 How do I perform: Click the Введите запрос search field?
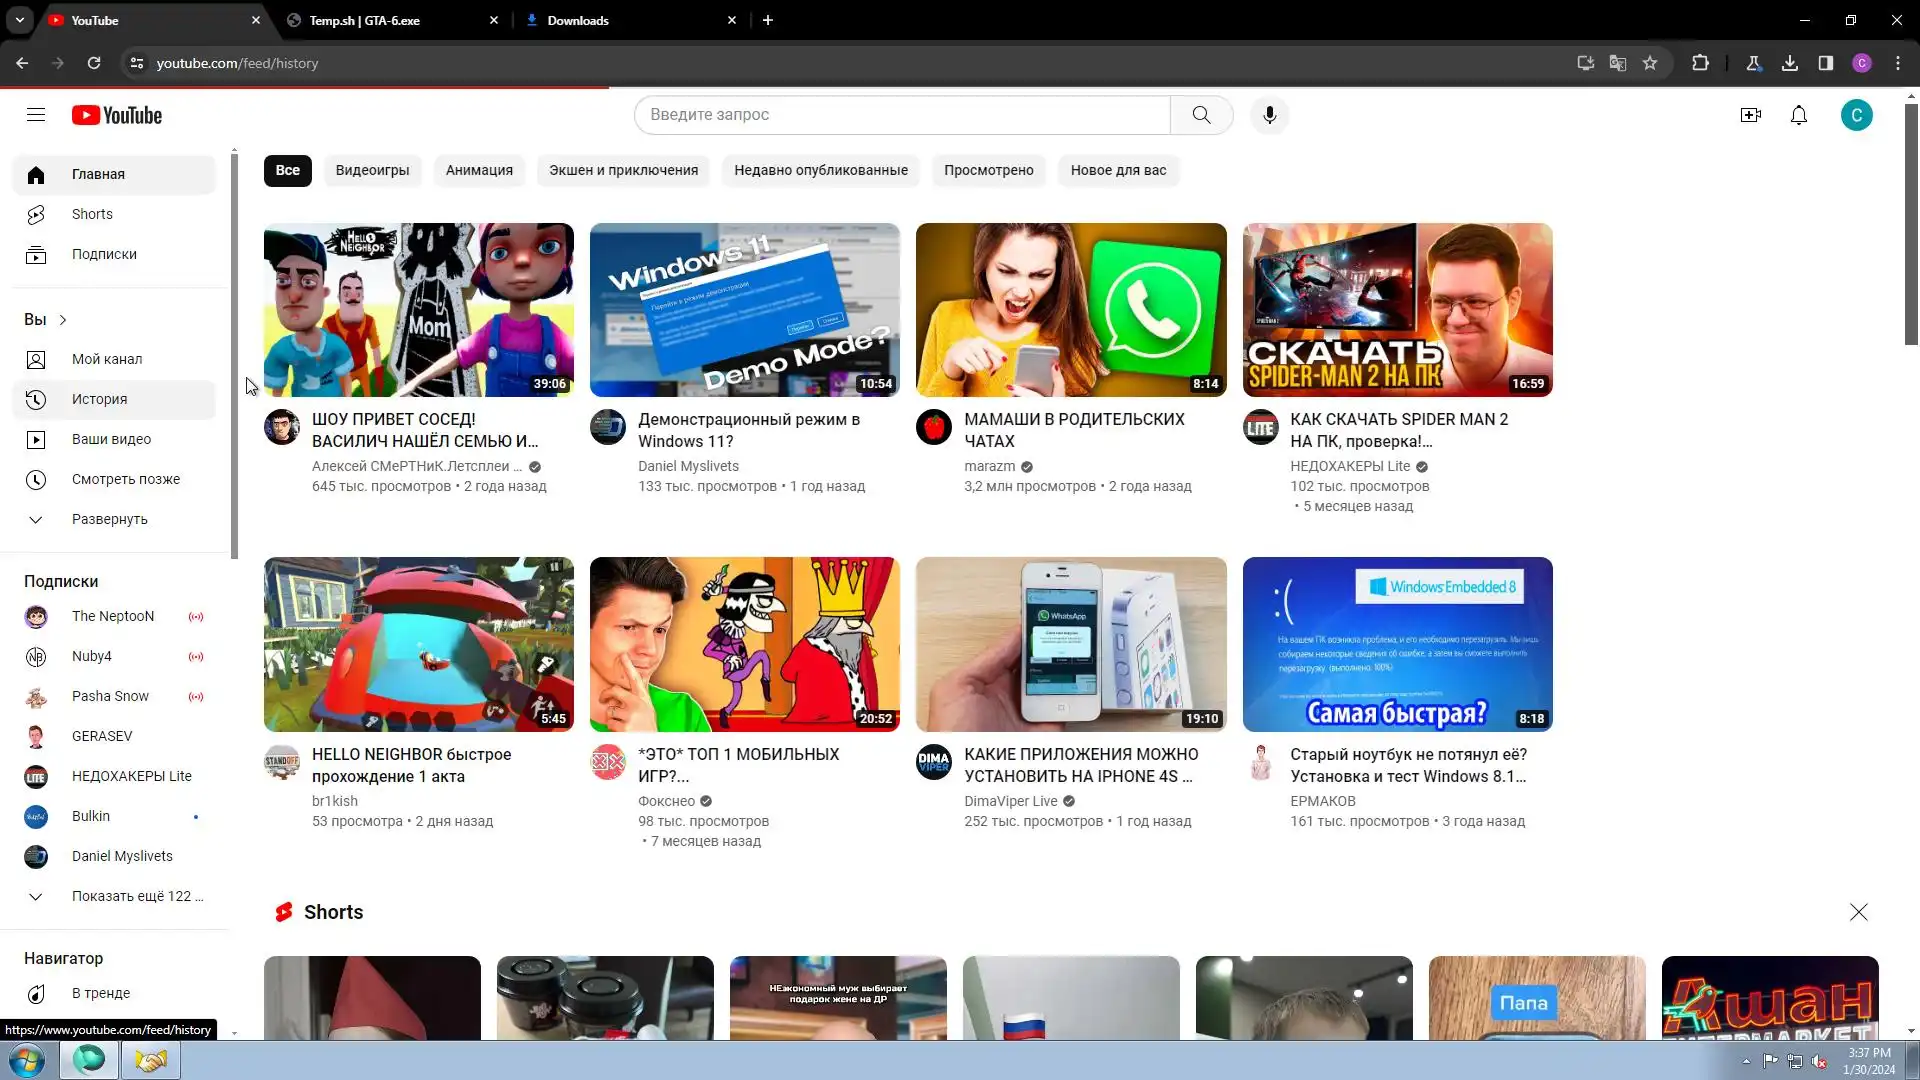pos(900,115)
